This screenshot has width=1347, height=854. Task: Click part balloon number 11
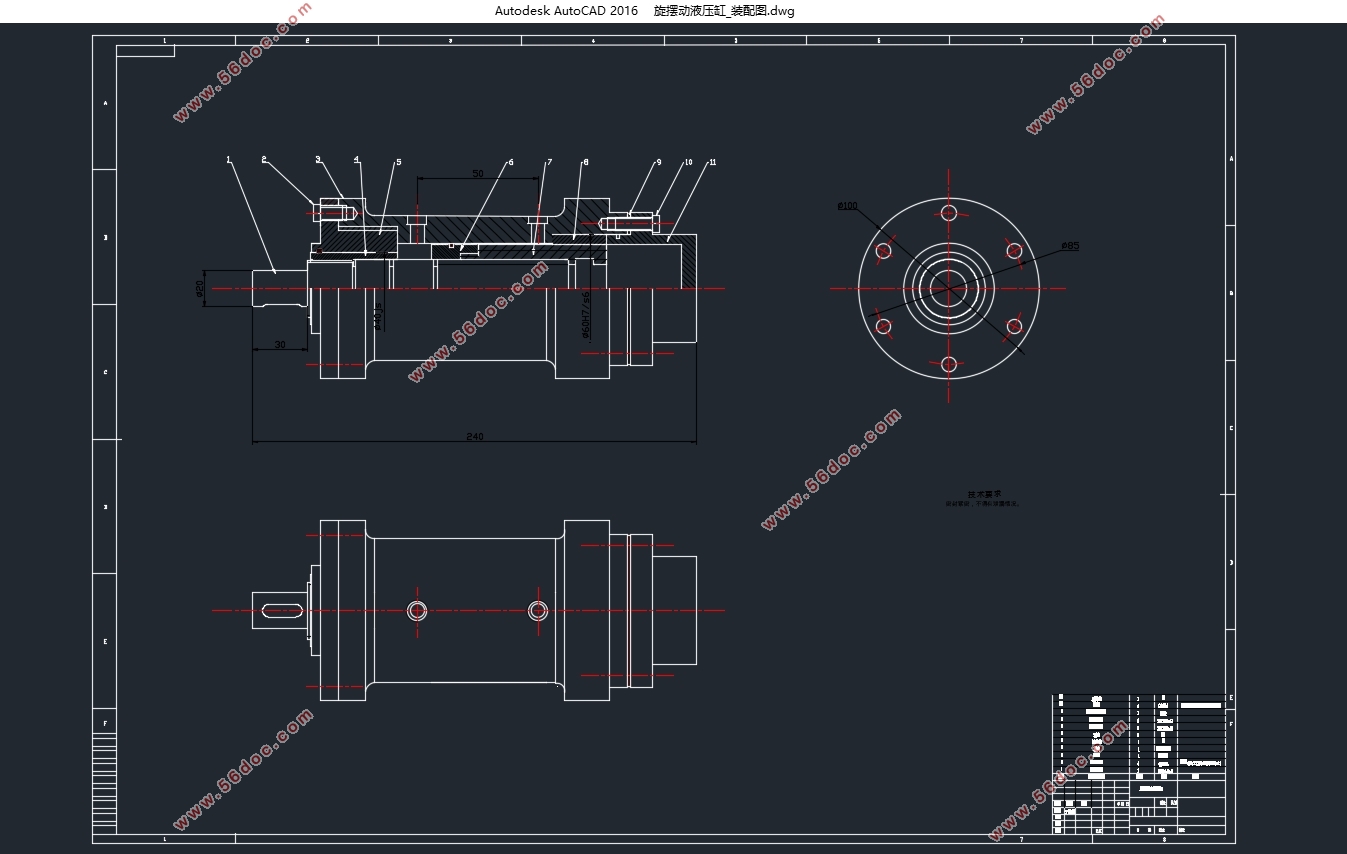(x=712, y=162)
